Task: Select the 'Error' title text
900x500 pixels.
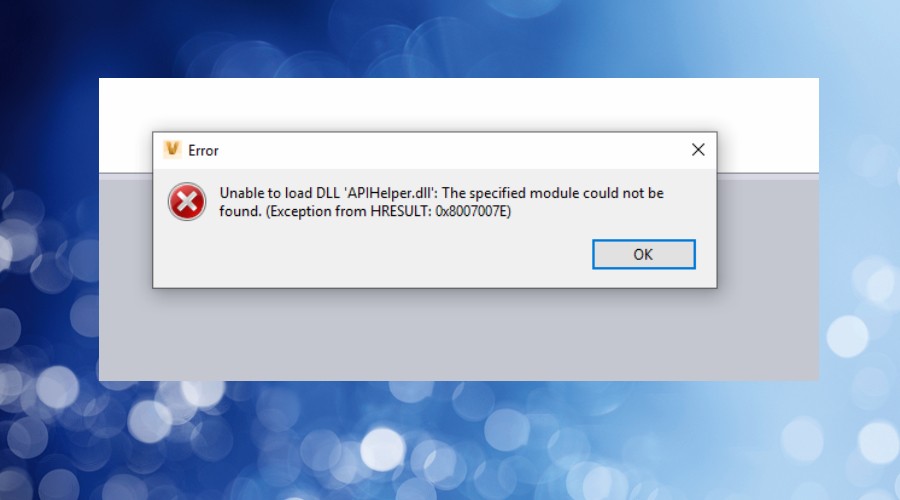Action: click(203, 150)
